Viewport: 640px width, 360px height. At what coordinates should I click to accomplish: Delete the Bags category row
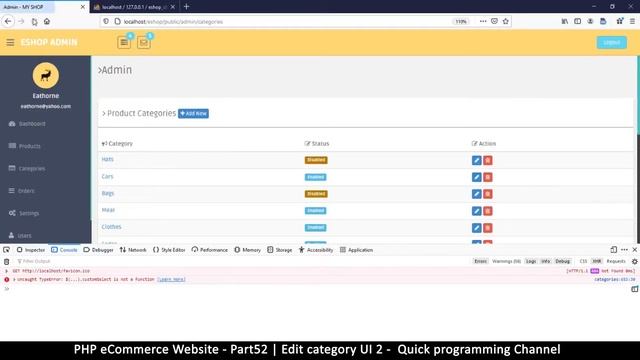tap(488, 194)
